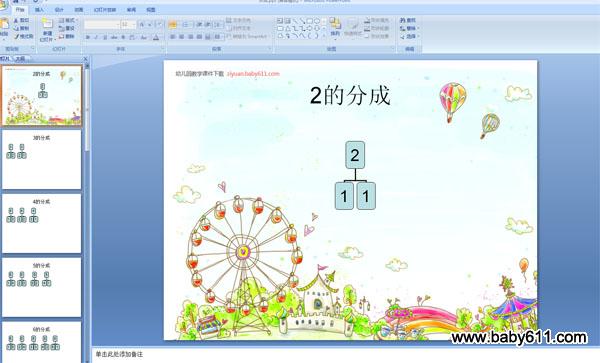Toggle the bullets list button
Screen dimensions: 600x363
point(173,24)
